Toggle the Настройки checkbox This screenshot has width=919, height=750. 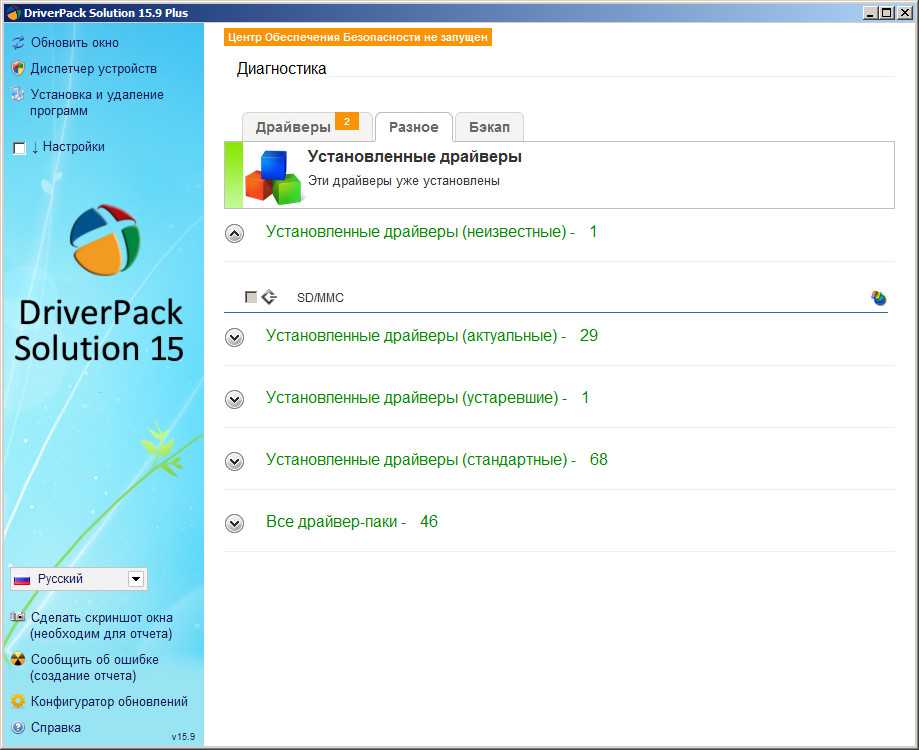(19, 148)
